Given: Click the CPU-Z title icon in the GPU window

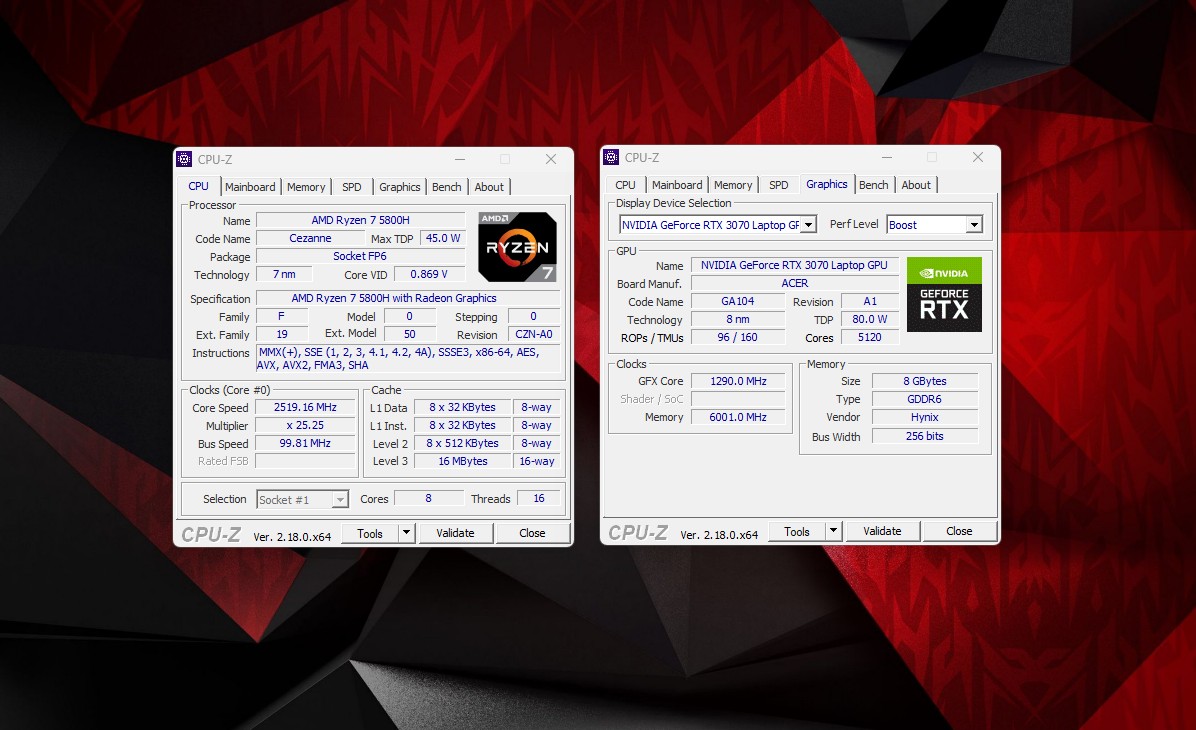Looking at the screenshot, I should (x=611, y=157).
